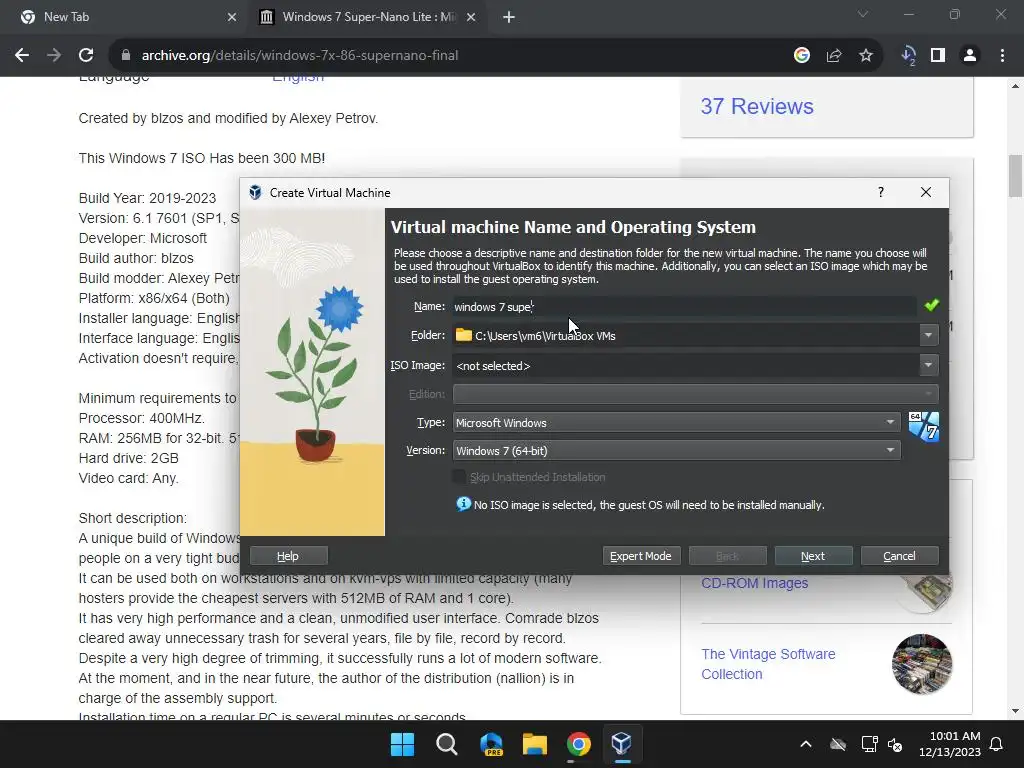Open the Windows Start menu

402,744
